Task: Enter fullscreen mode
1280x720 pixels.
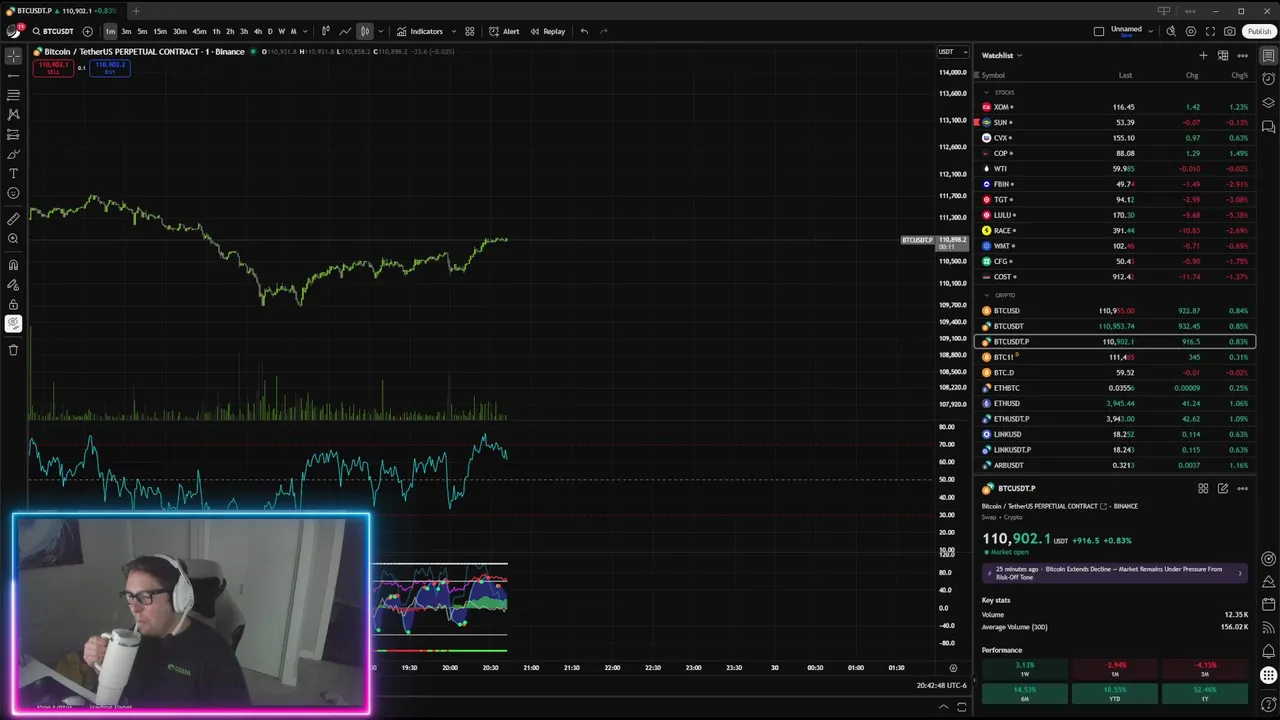Action: (x=1210, y=31)
